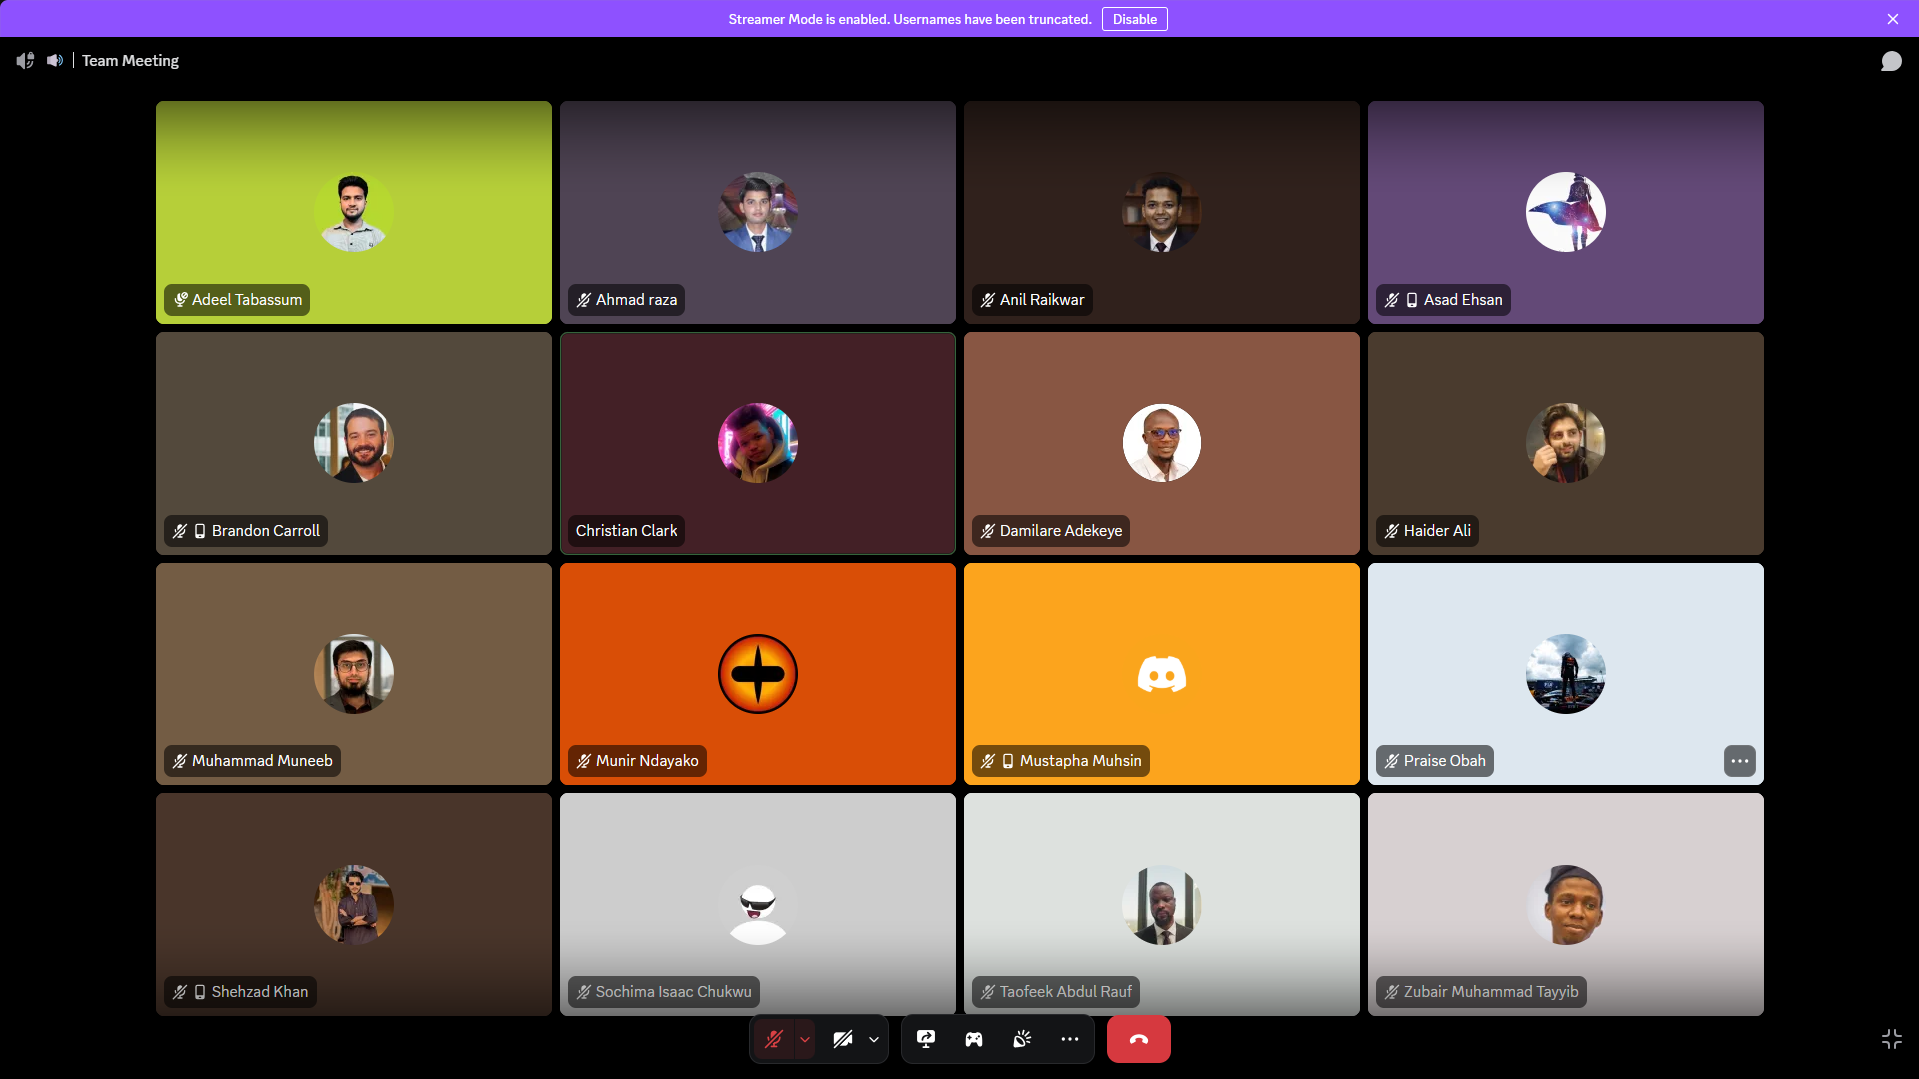Dismiss the Streamer Mode banner

[x=1892, y=19]
